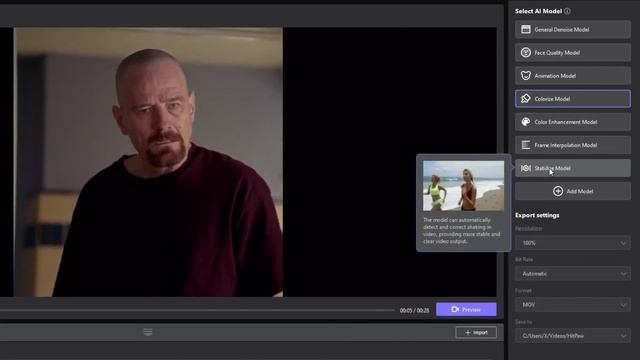This screenshot has height=360, width=640.
Task: Choose the Colorize Model label
Action: (552, 99)
